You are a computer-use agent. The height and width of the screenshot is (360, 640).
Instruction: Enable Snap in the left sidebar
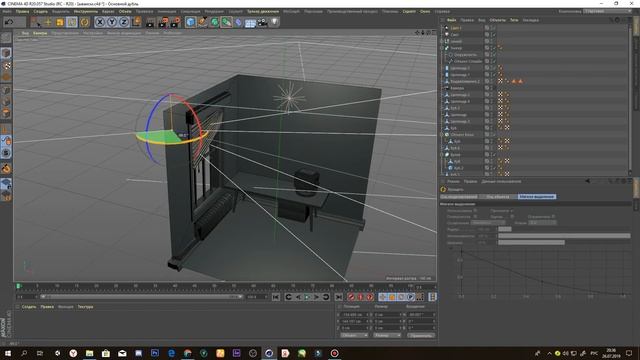pos(6,168)
